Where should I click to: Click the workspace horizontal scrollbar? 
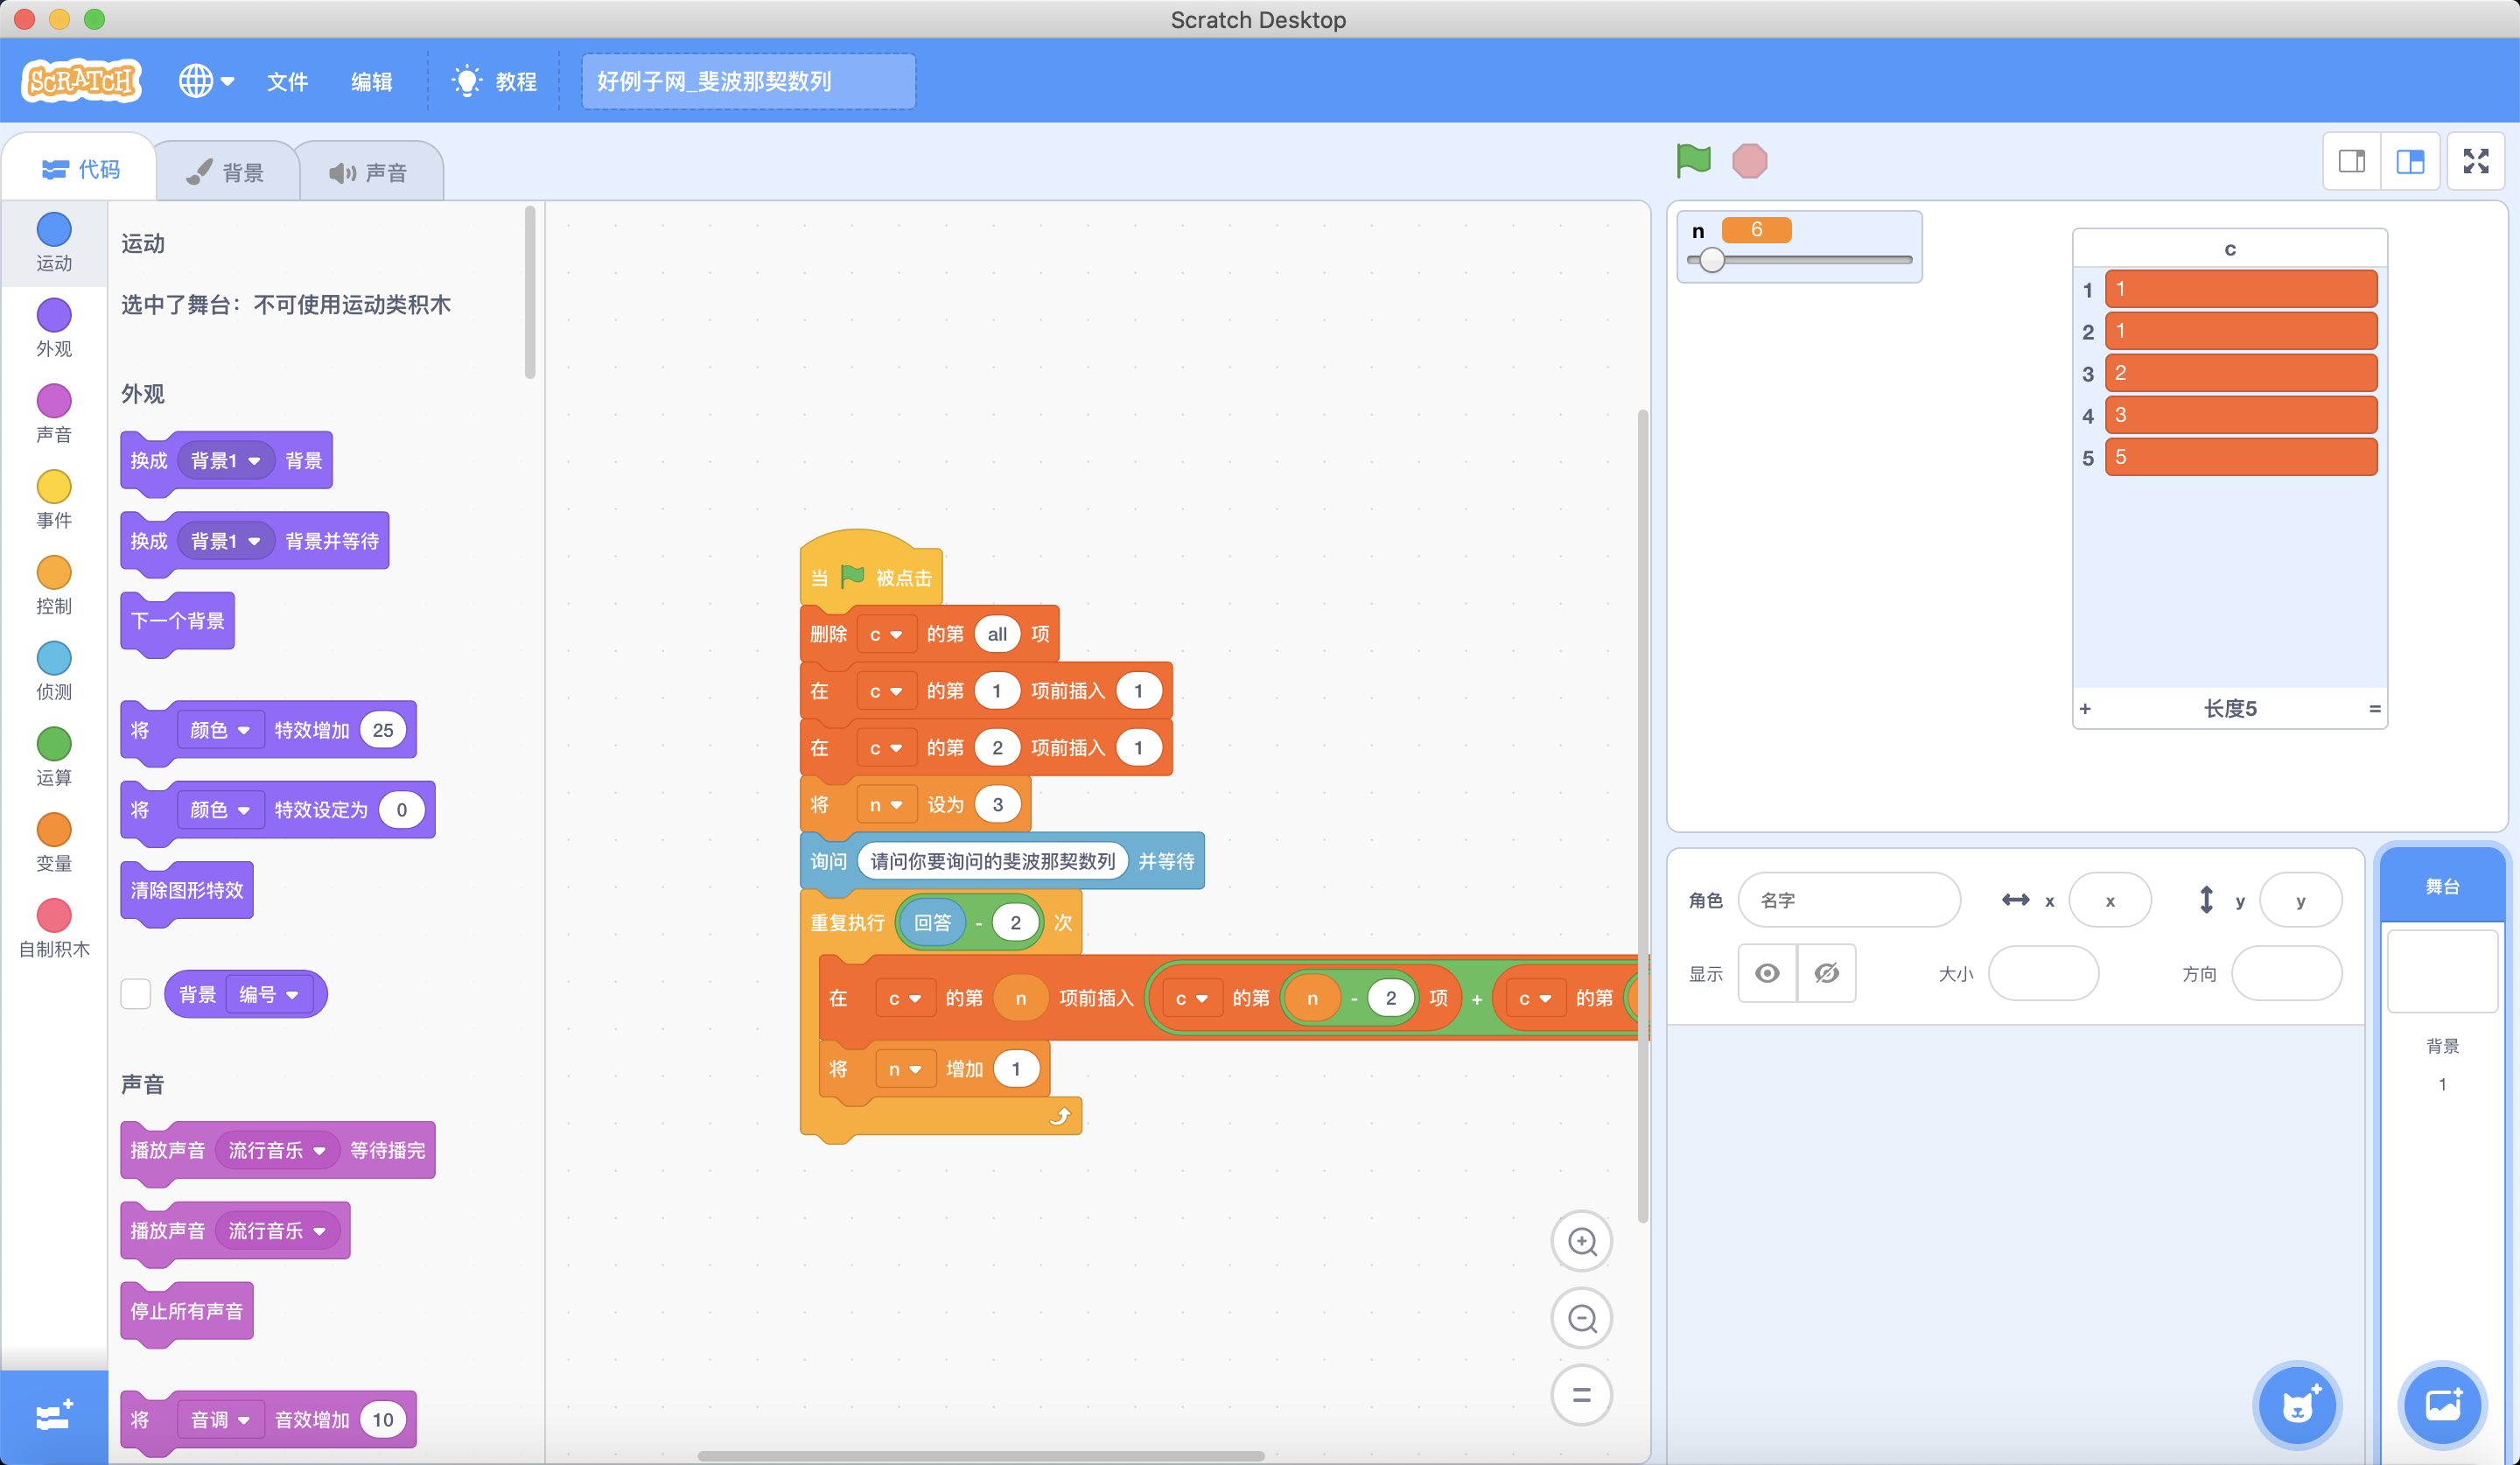980,1455
